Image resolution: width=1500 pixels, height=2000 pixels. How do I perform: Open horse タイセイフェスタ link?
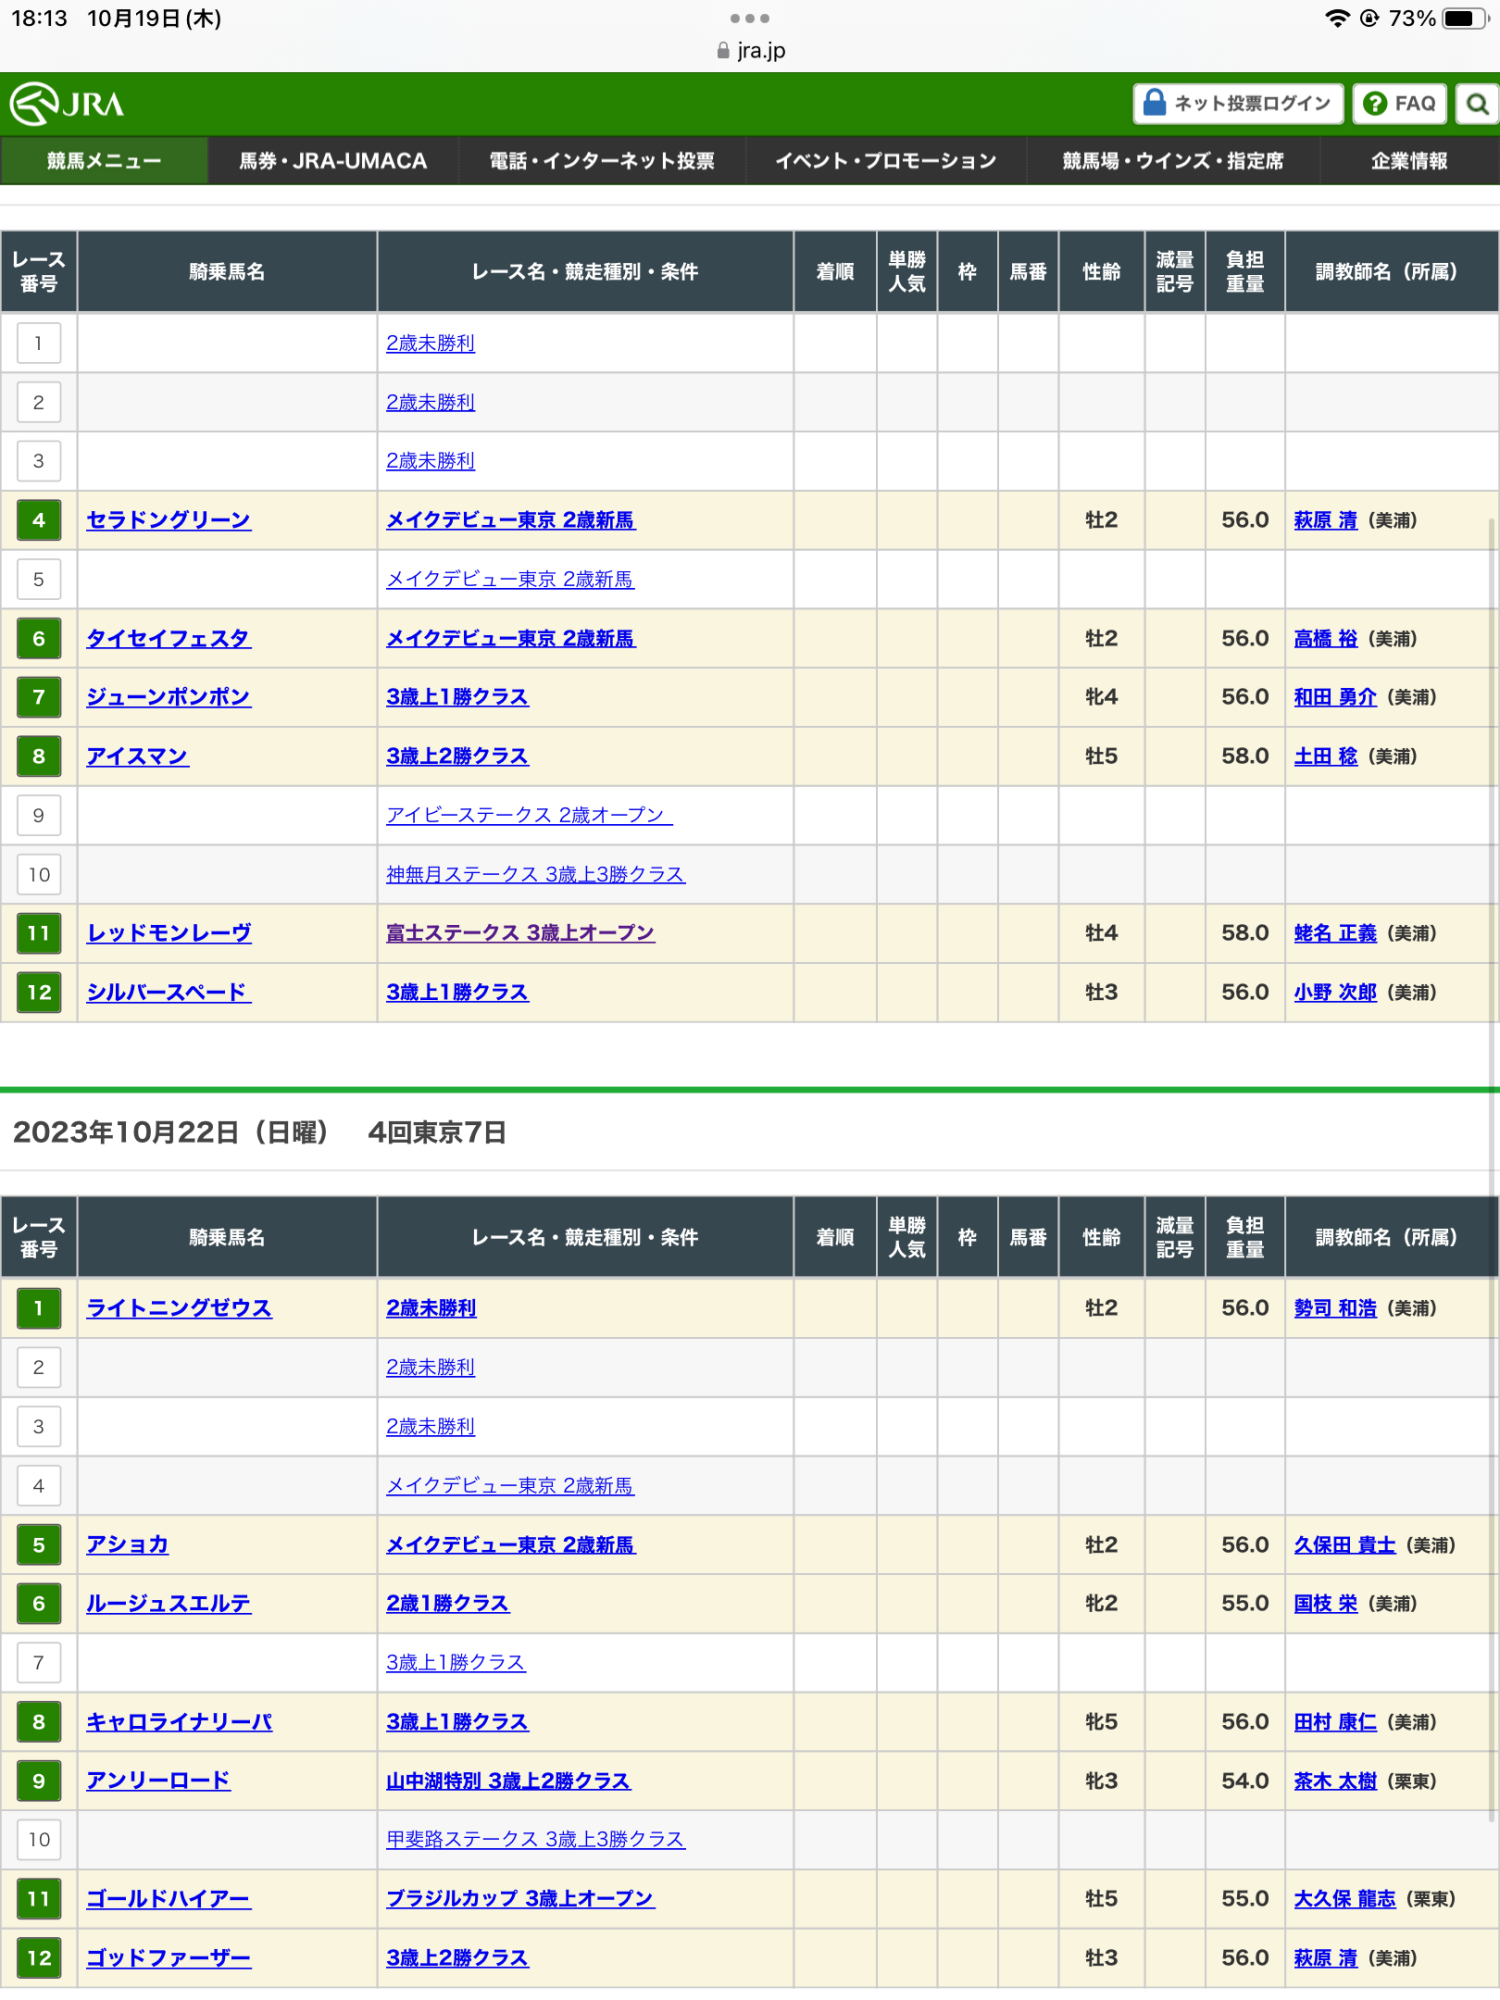tap(169, 638)
